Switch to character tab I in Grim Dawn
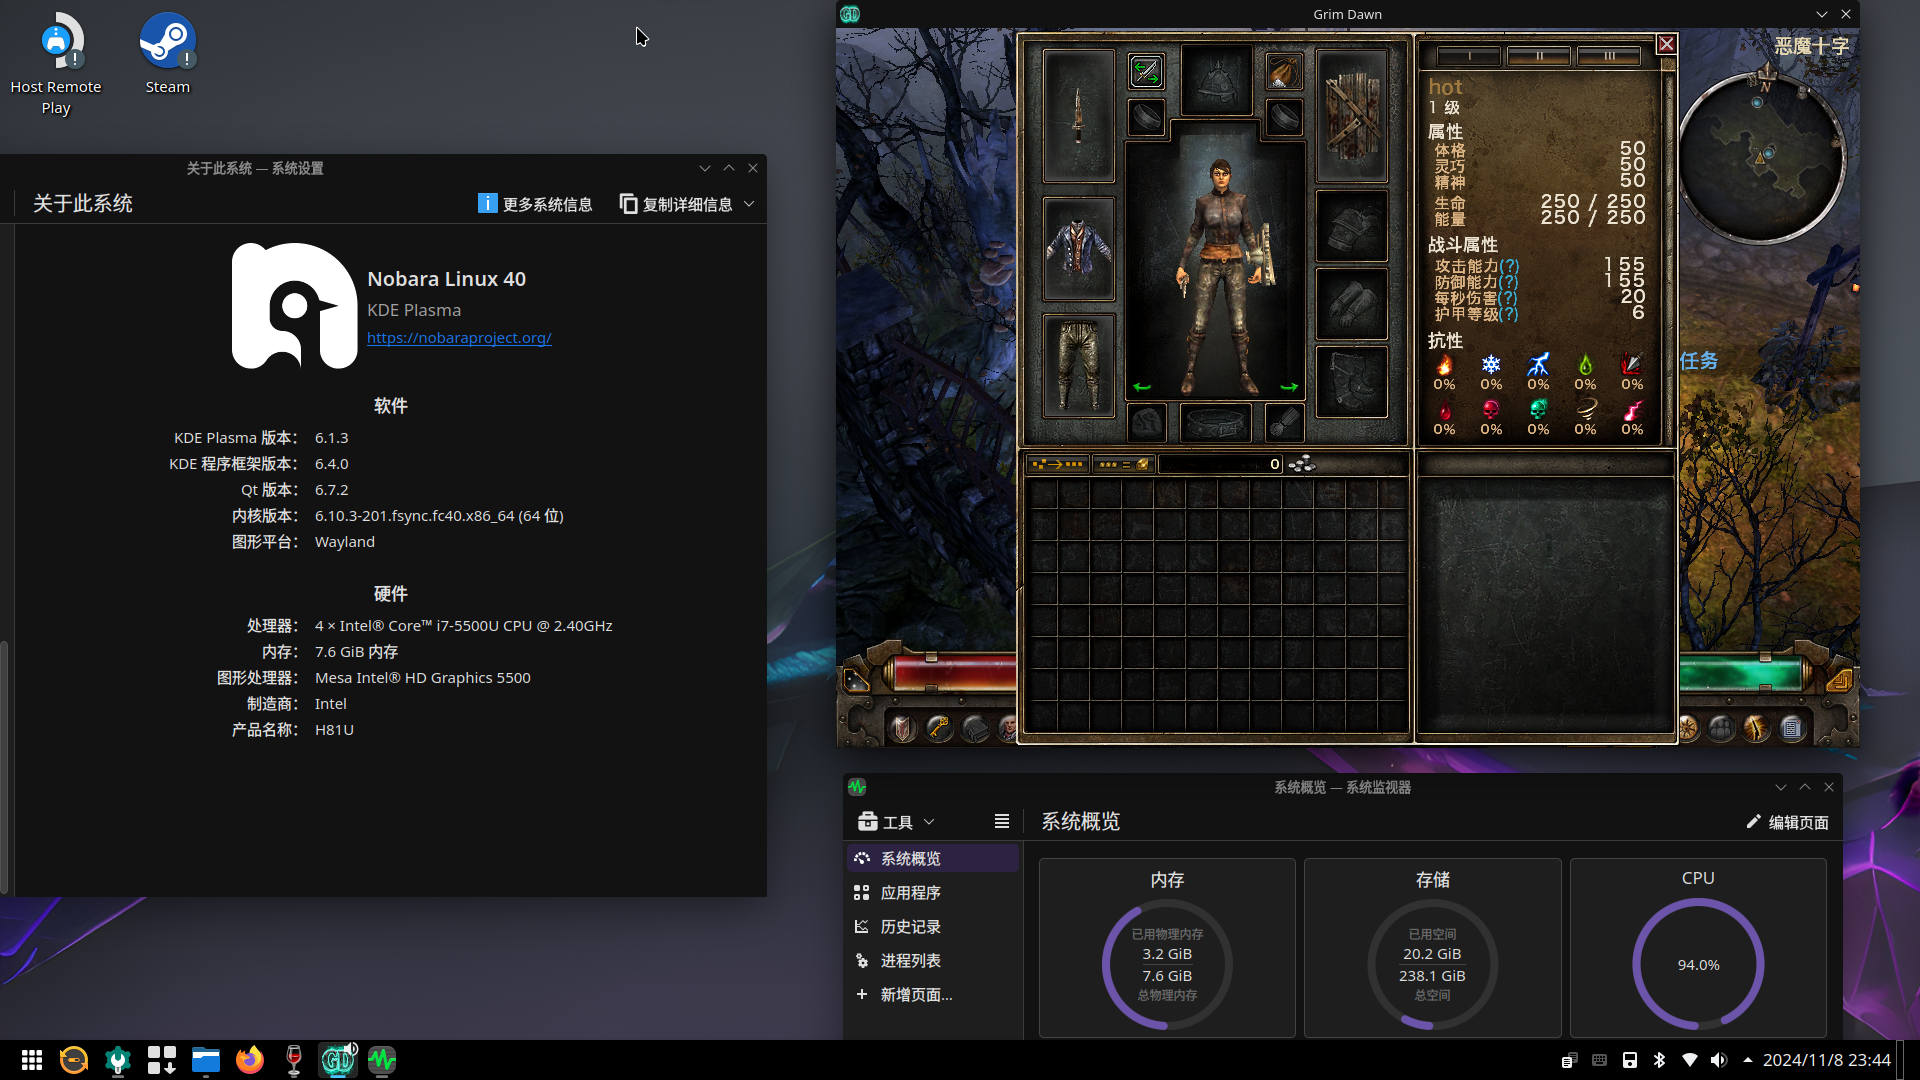Viewport: 1920px width, 1080px height. pyautogui.click(x=1469, y=56)
